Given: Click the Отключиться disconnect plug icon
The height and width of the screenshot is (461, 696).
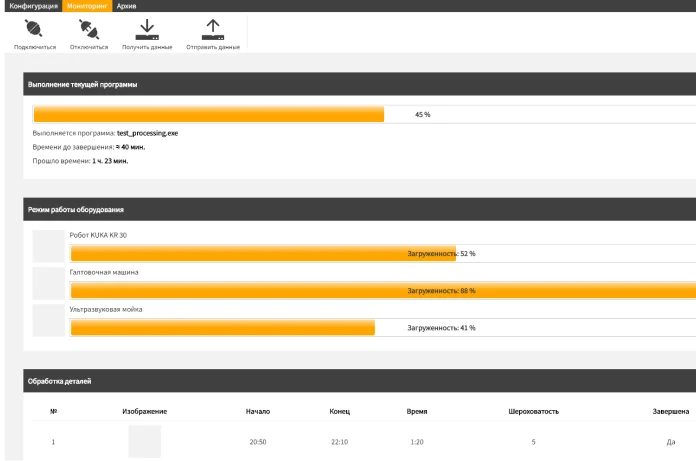Looking at the screenshot, I should (x=89, y=29).
